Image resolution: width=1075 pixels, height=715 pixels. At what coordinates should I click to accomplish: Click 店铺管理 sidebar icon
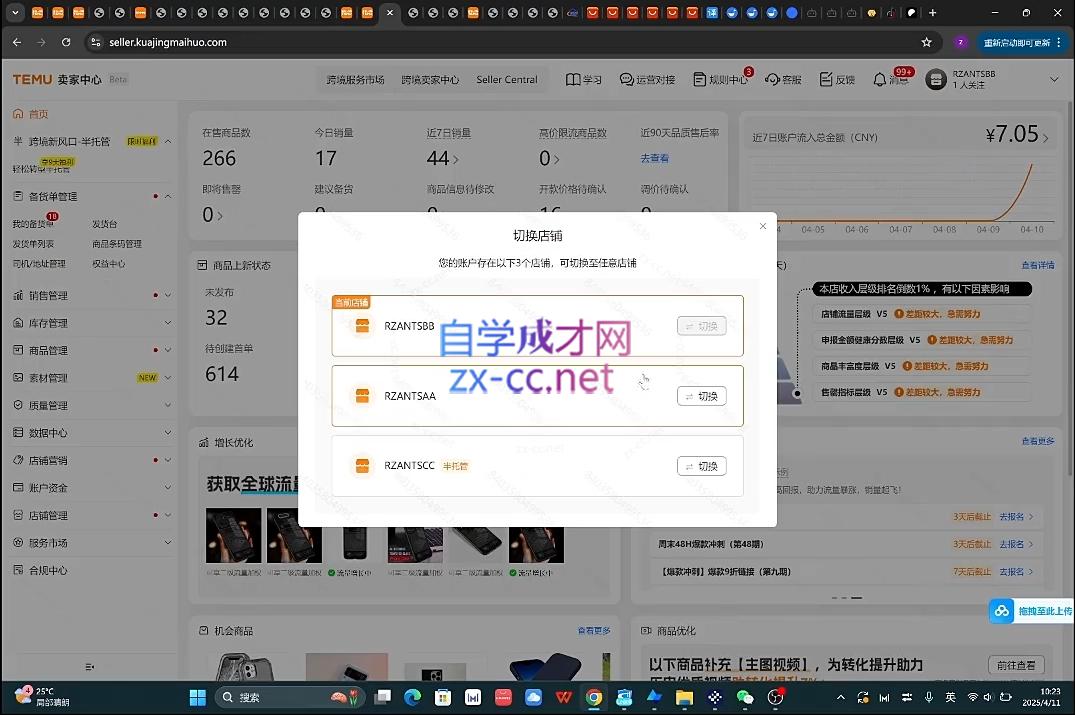point(18,515)
